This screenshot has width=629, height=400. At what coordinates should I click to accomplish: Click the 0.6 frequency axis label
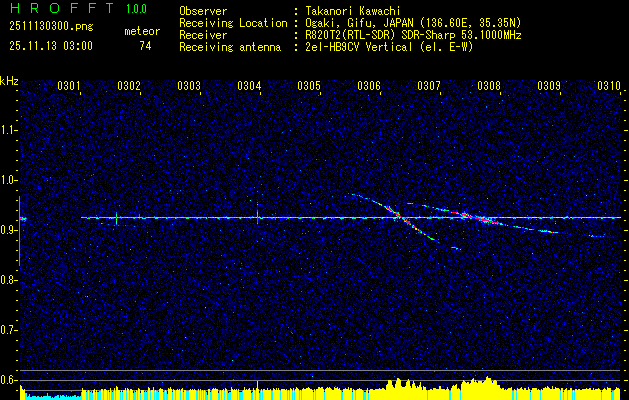8,380
